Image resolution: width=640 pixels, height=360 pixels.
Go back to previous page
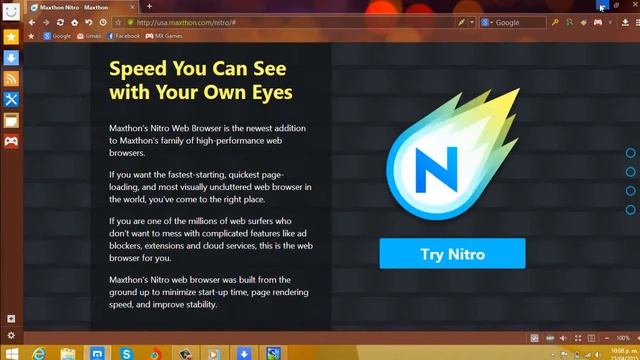[x=32, y=23]
